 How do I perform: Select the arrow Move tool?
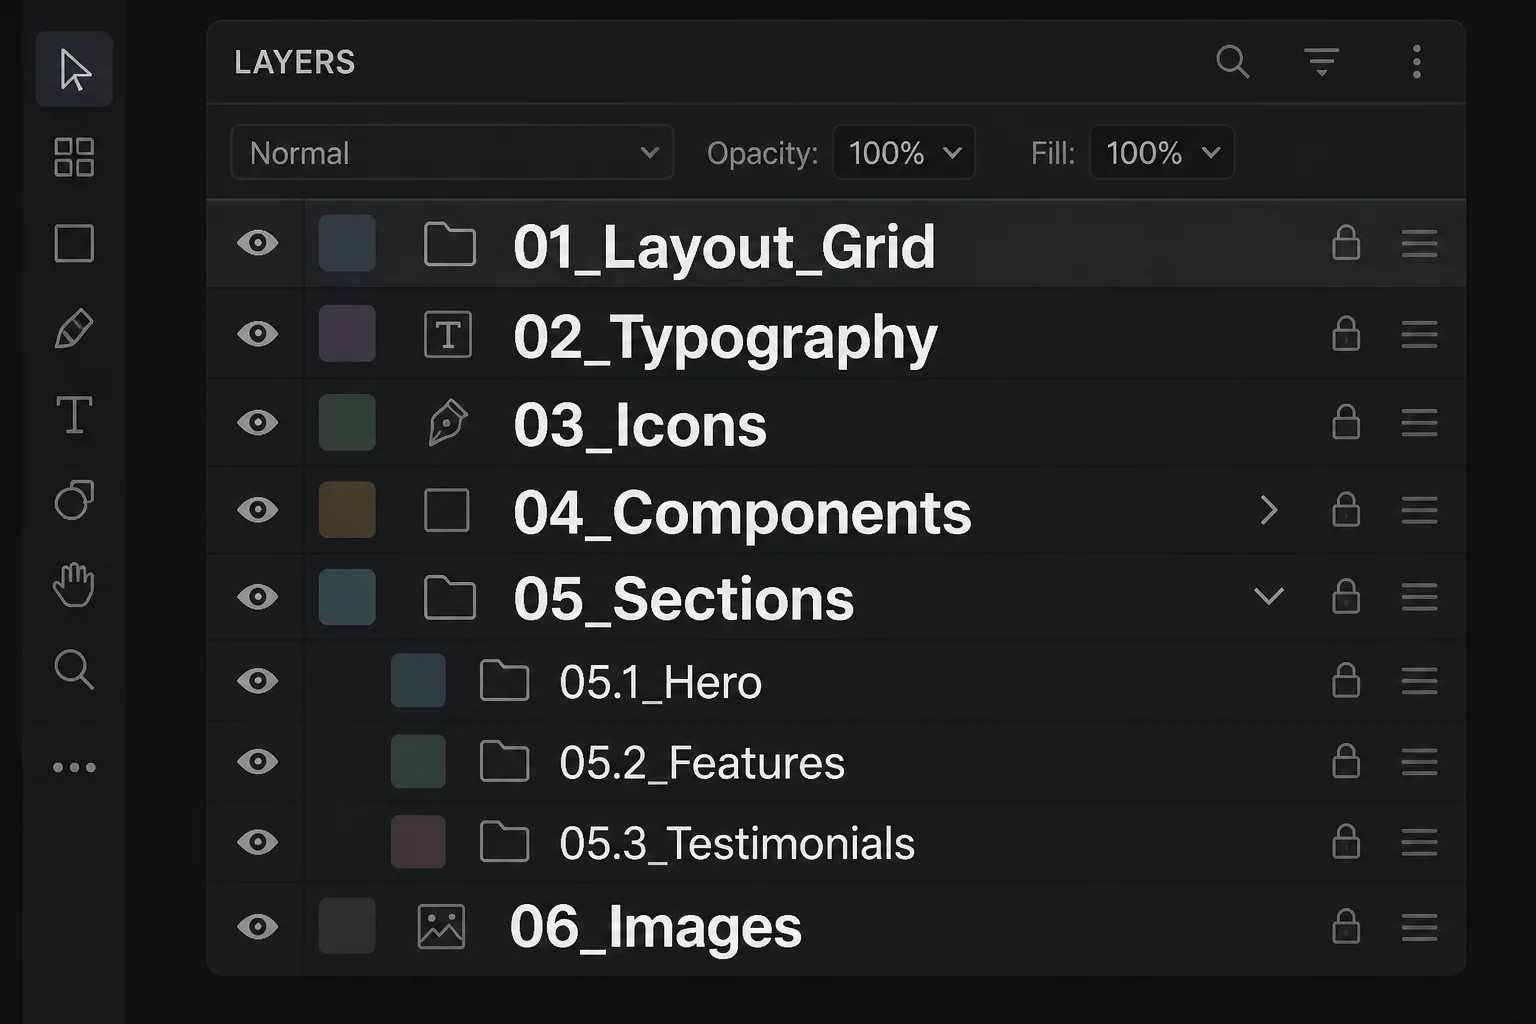pyautogui.click(x=74, y=69)
